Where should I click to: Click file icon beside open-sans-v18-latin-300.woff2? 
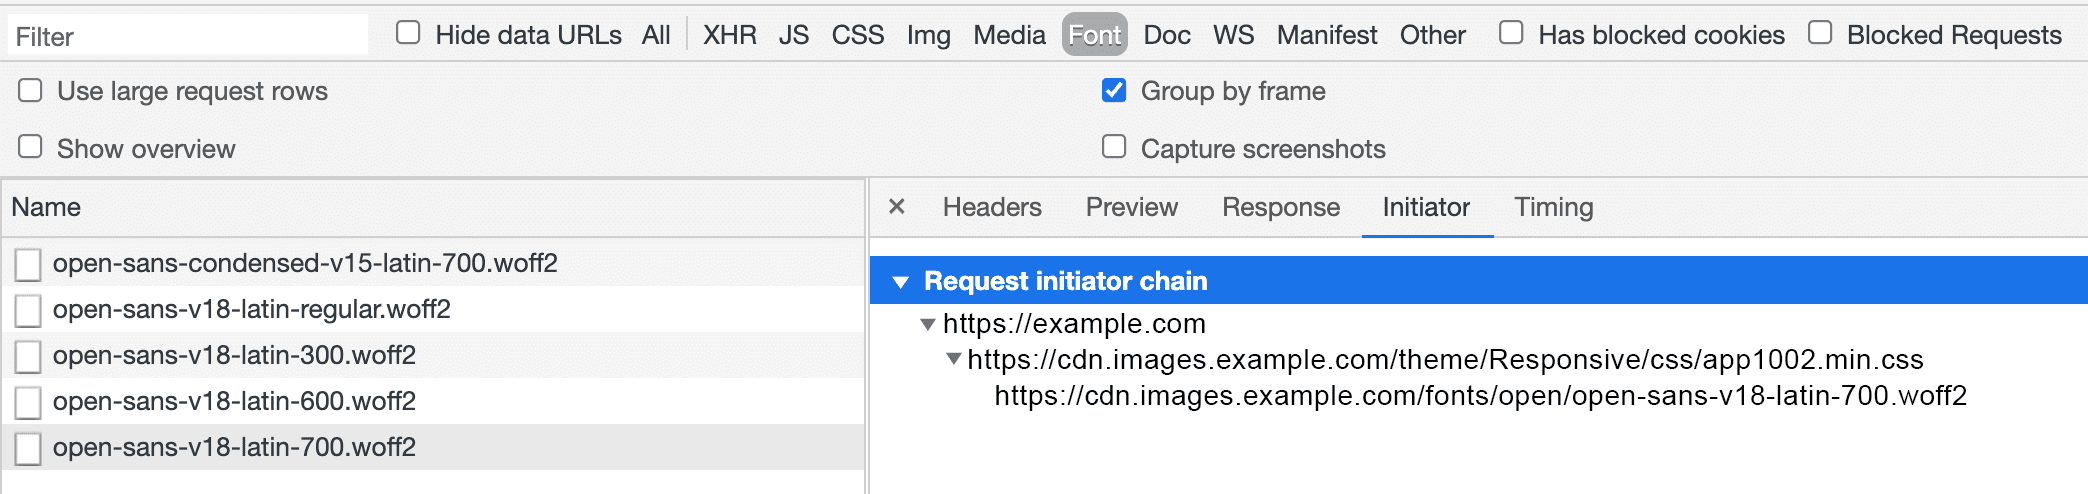28,356
